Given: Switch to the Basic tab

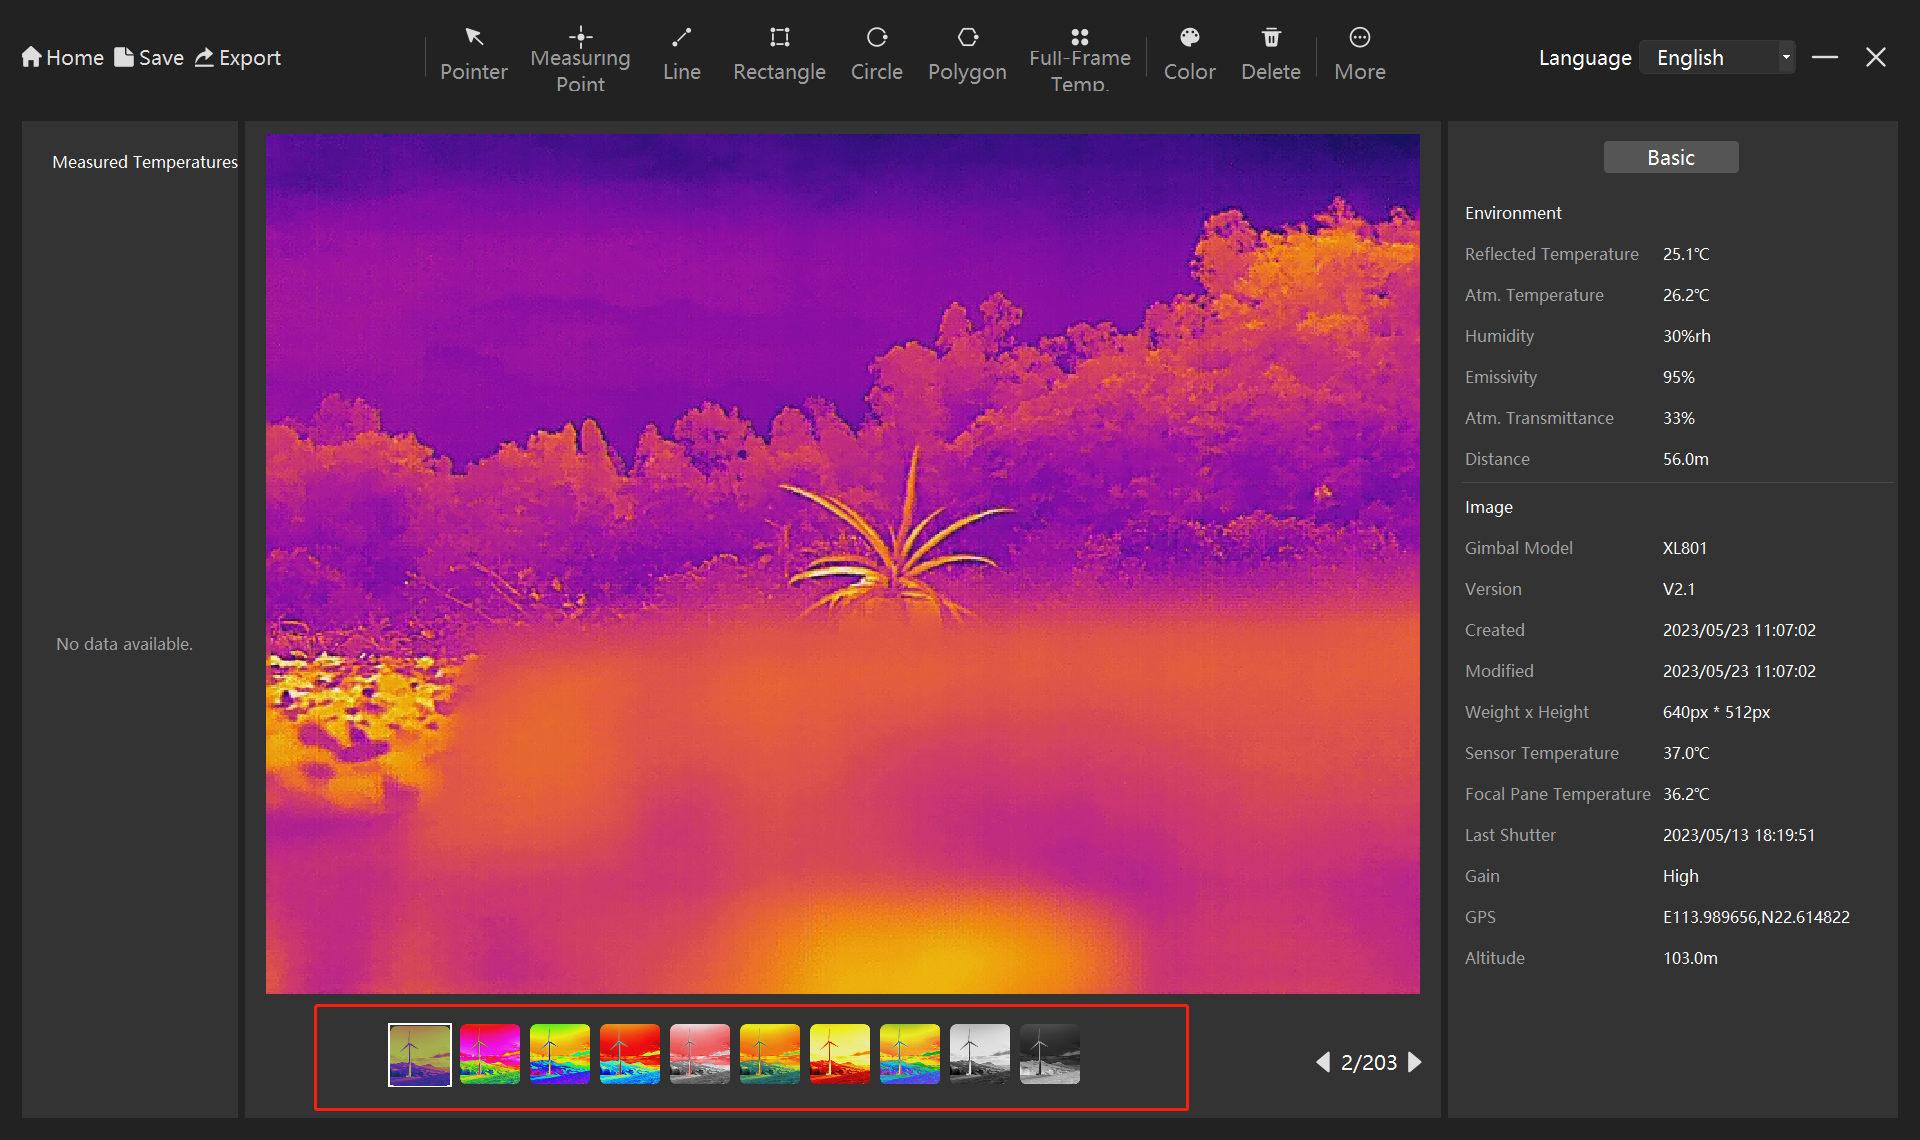Looking at the screenshot, I should tap(1670, 157).
